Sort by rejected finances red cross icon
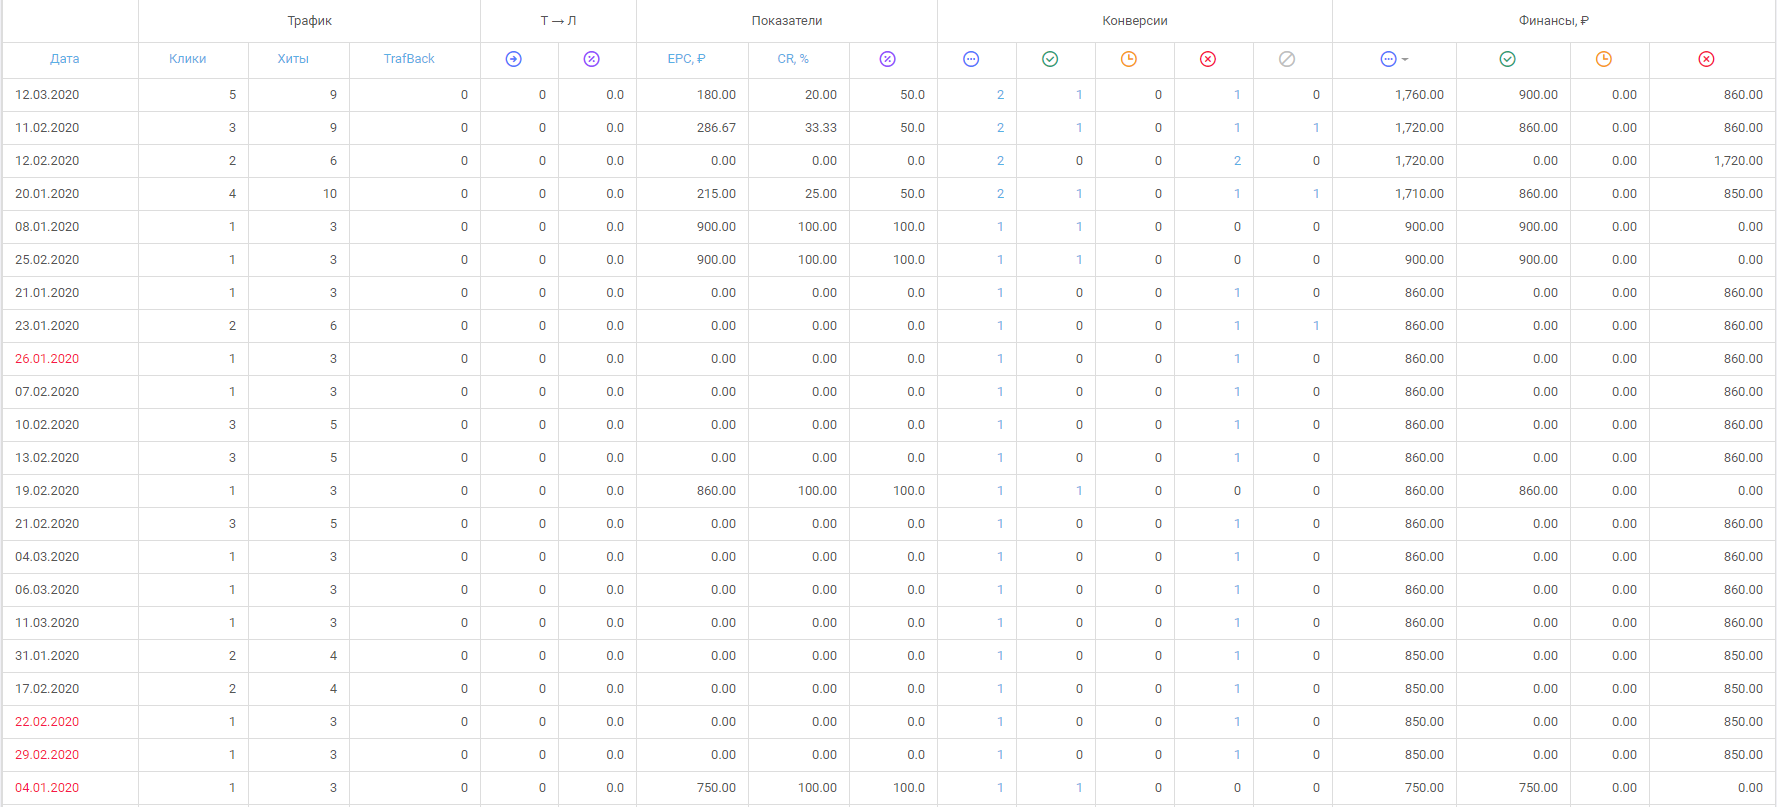 [x=1707, y=59]
